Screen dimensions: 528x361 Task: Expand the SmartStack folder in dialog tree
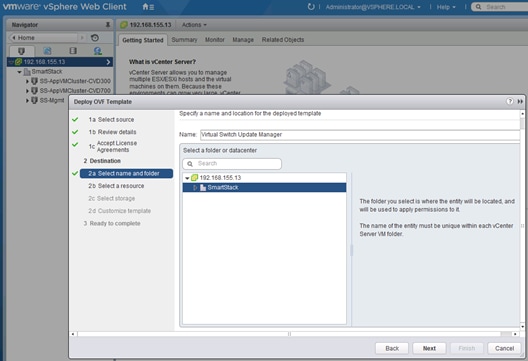(195, 188)
